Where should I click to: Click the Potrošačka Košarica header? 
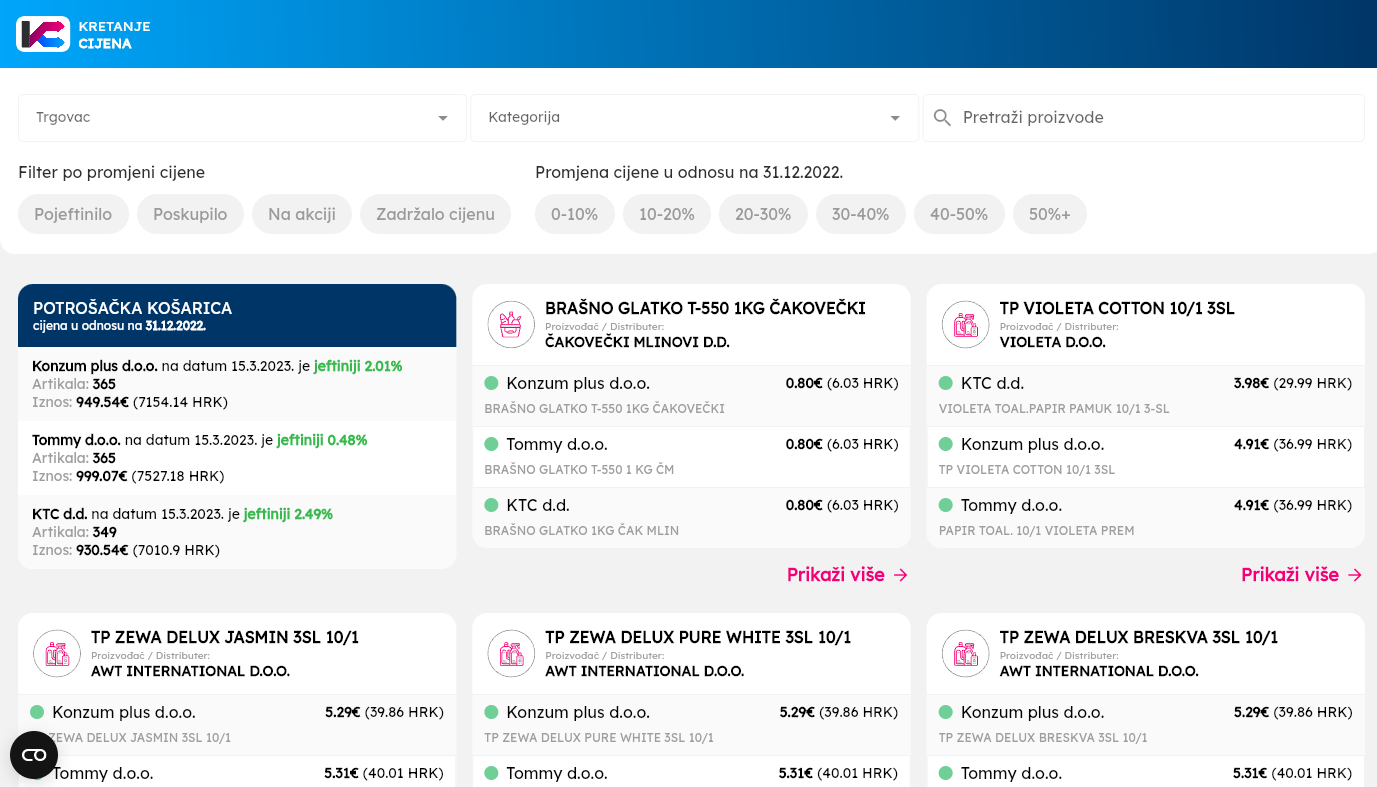(237, 316)
